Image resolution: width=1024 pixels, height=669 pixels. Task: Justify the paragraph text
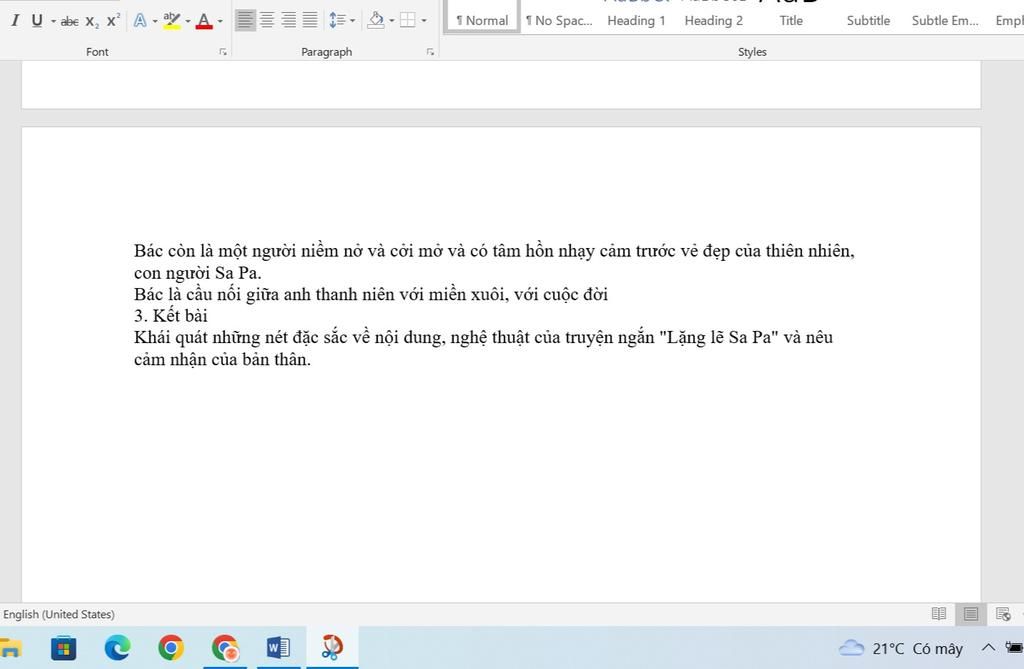coord(310,20)
